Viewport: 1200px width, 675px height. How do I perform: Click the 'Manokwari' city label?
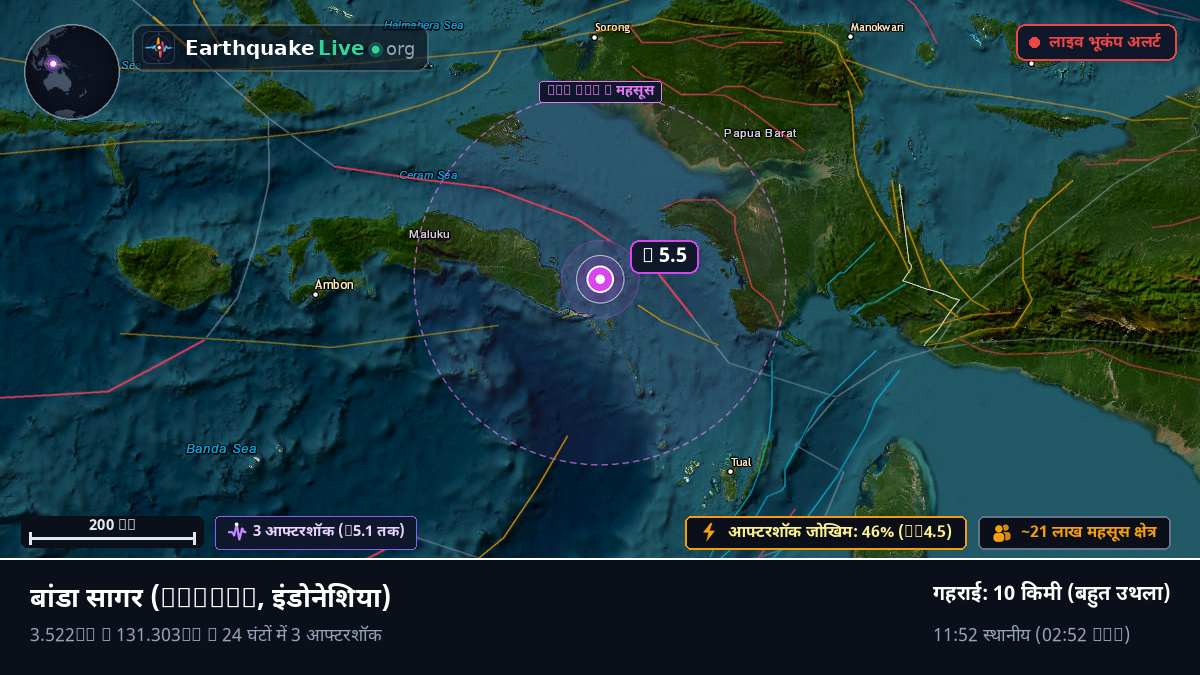pyautogui.click(x=877, y=27)
